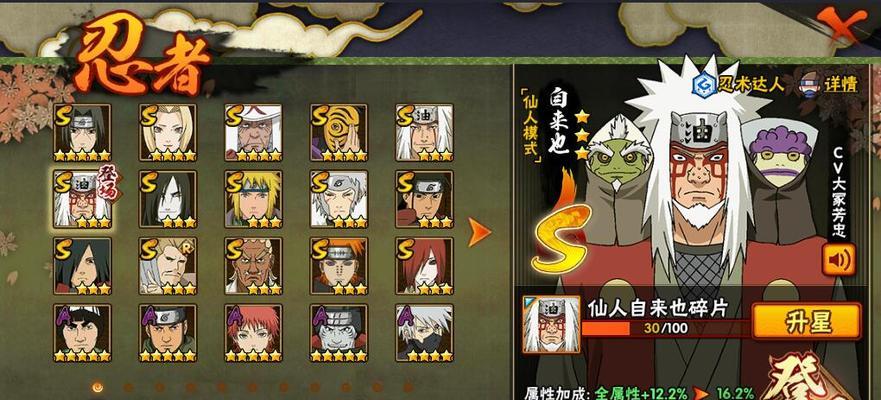Choose the red-haired Sasori A-rank portrait
Screen dimensions: 881x400
[253, 333]
